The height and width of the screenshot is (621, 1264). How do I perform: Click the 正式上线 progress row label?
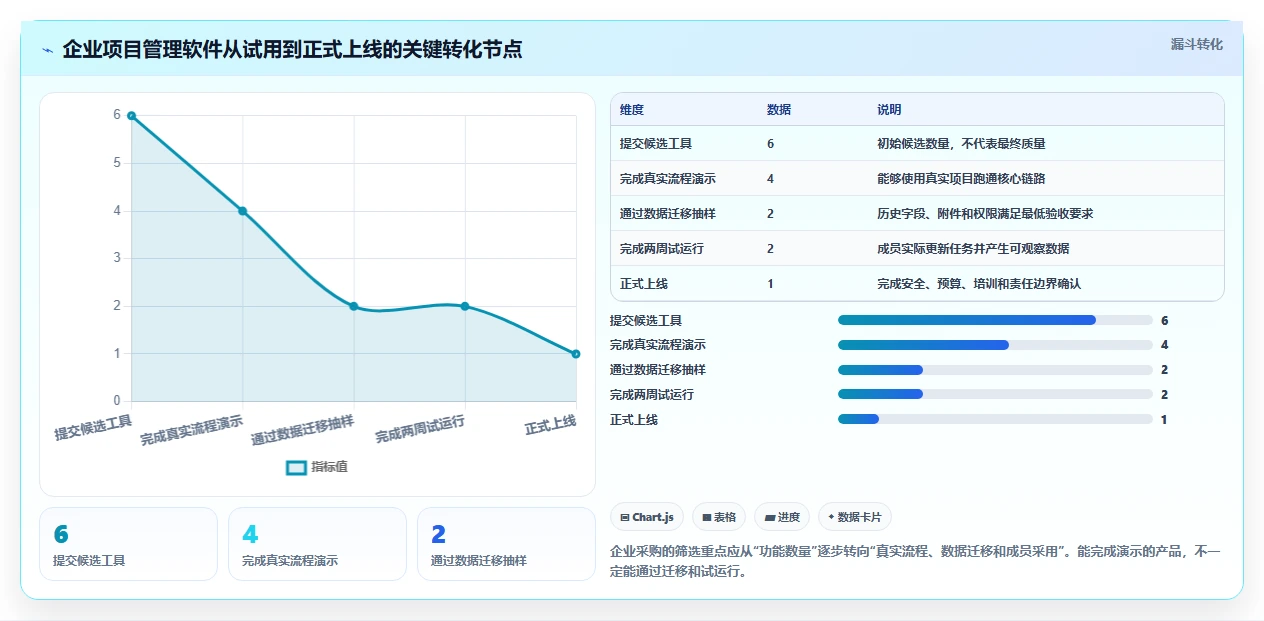(x=634, y=420)
